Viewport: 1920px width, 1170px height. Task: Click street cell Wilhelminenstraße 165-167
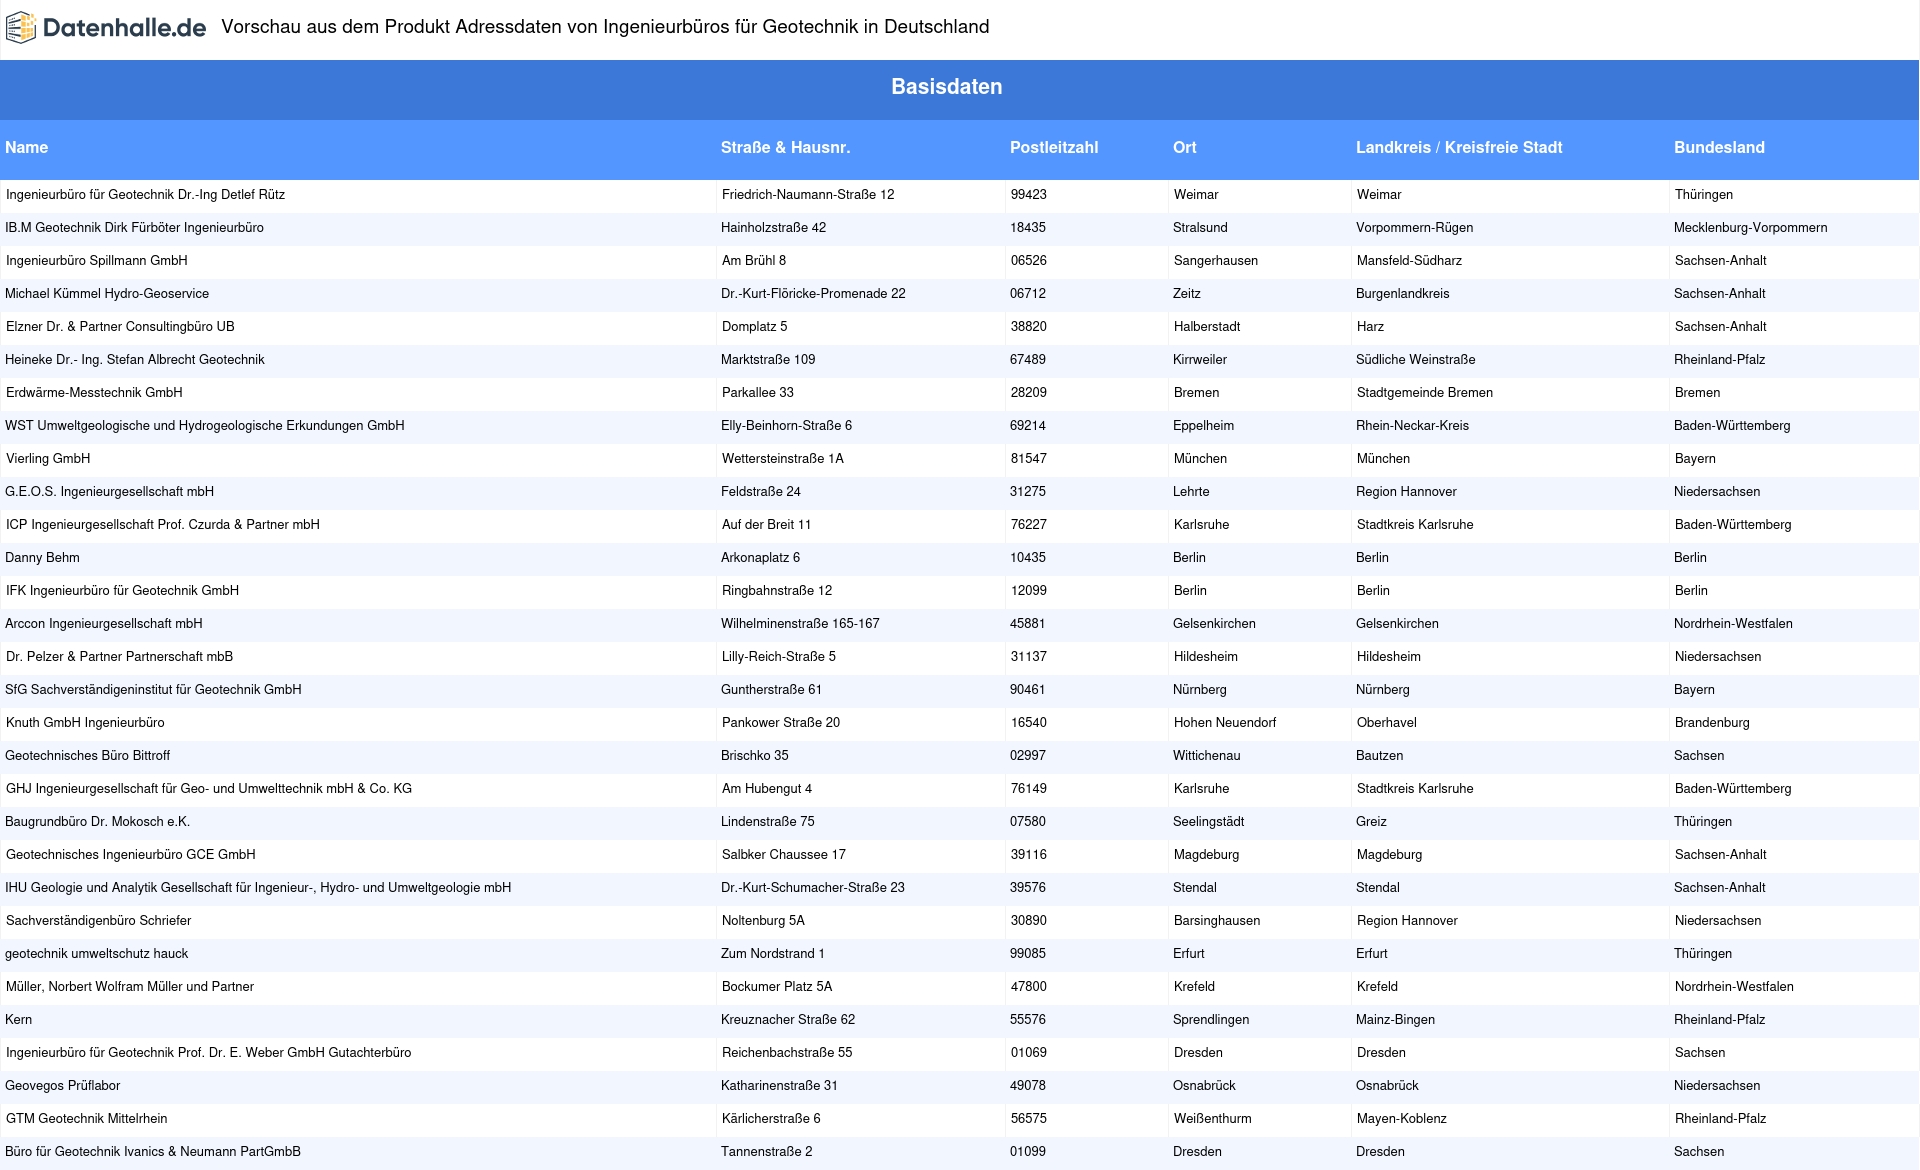point(800,624)
